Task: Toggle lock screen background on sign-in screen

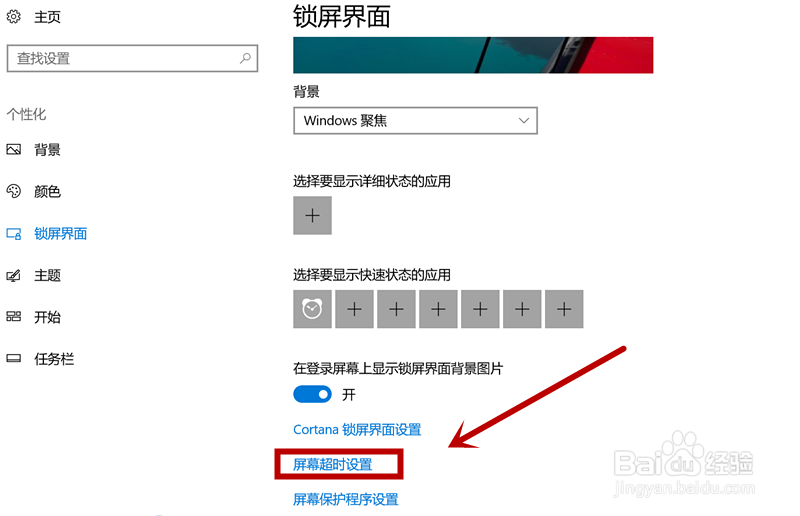Action: pos(312,395)
